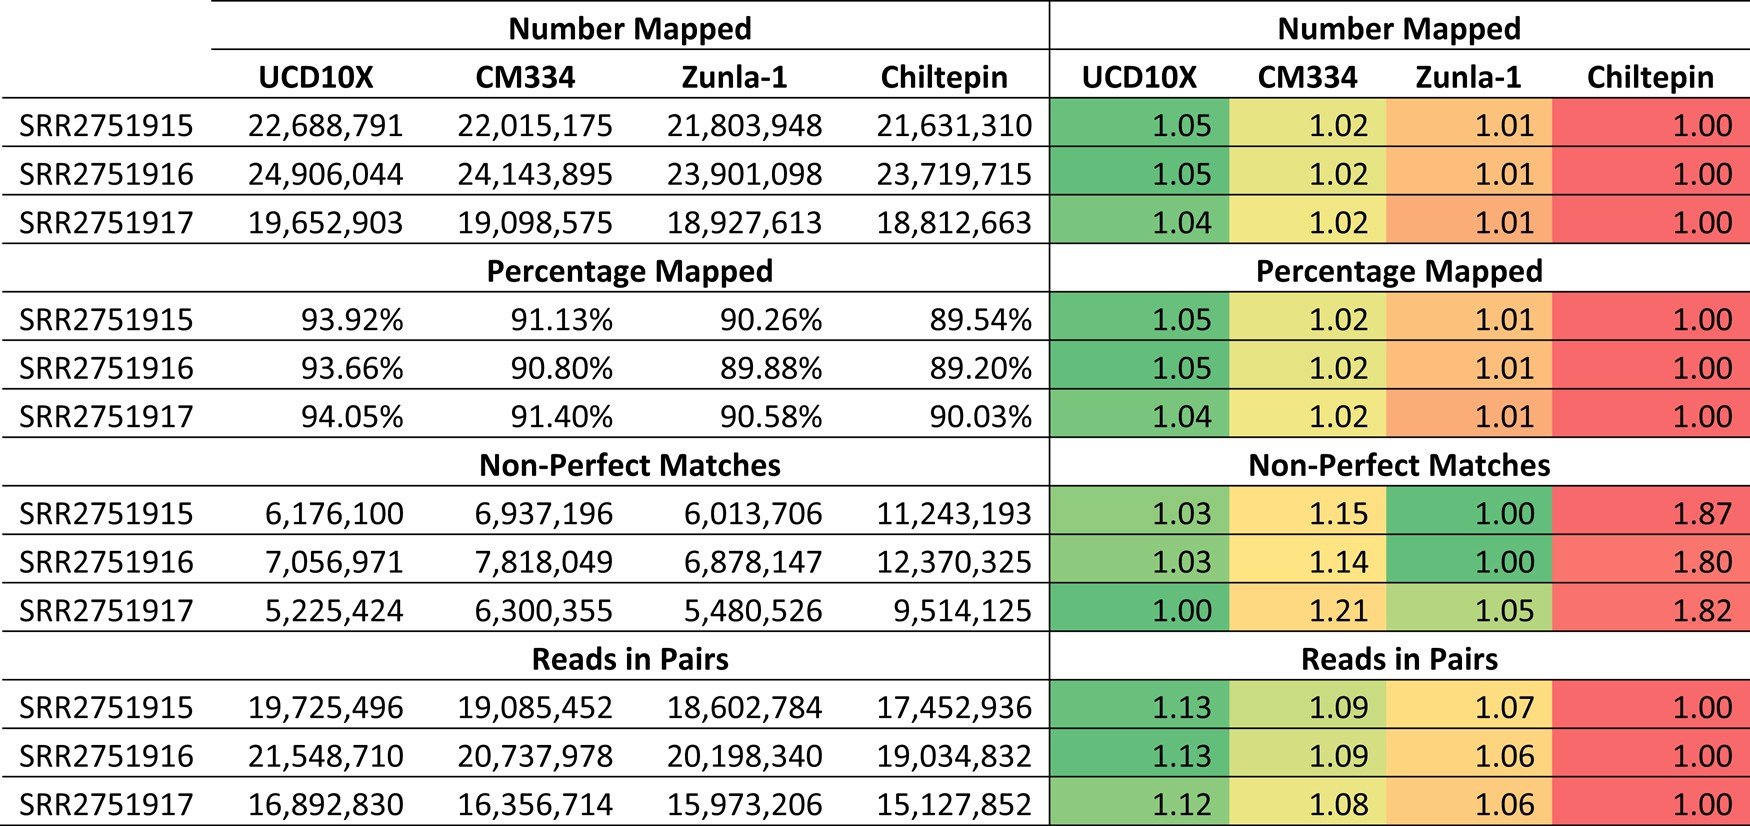Select the 5,225,424 cell
The height and width of the screenshot is (826, 1750).
[x=334, y=610]
